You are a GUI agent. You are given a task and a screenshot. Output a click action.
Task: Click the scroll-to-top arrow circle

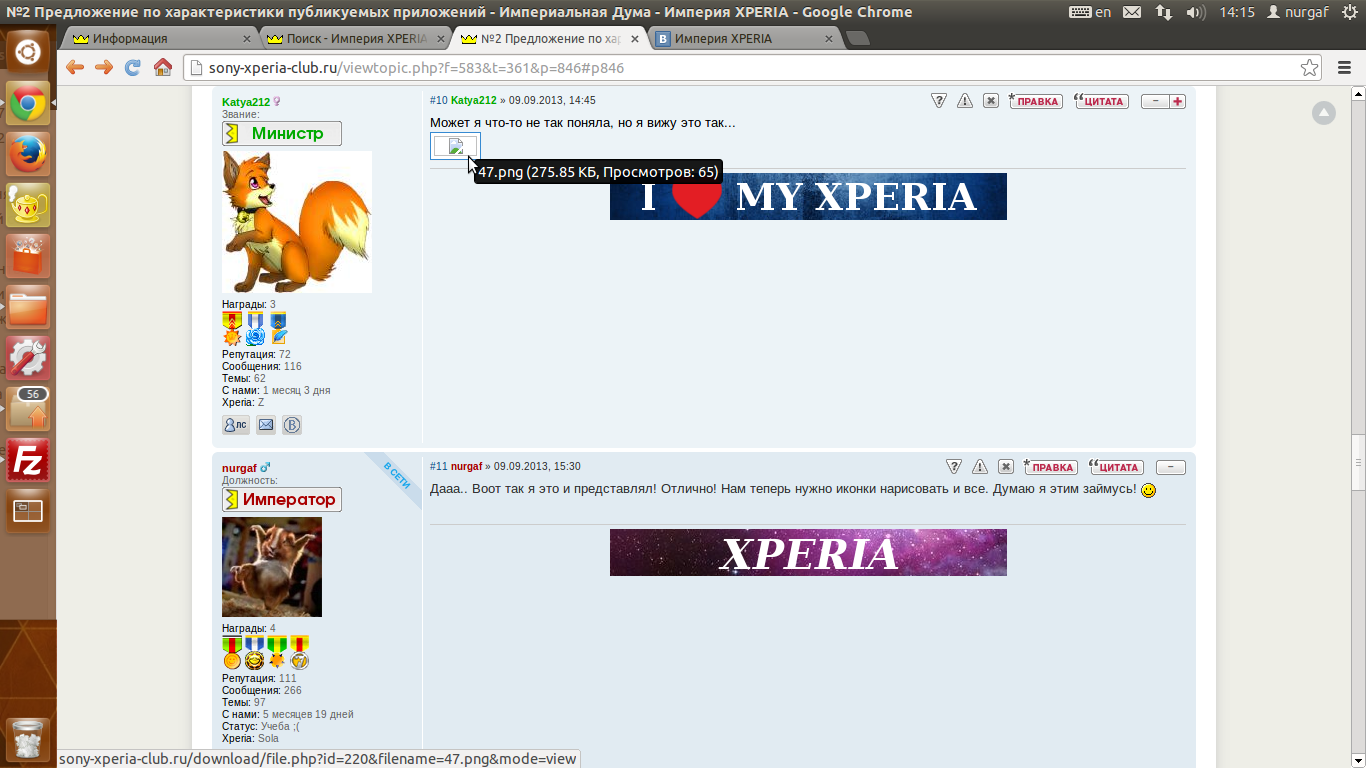[1323, 113]
